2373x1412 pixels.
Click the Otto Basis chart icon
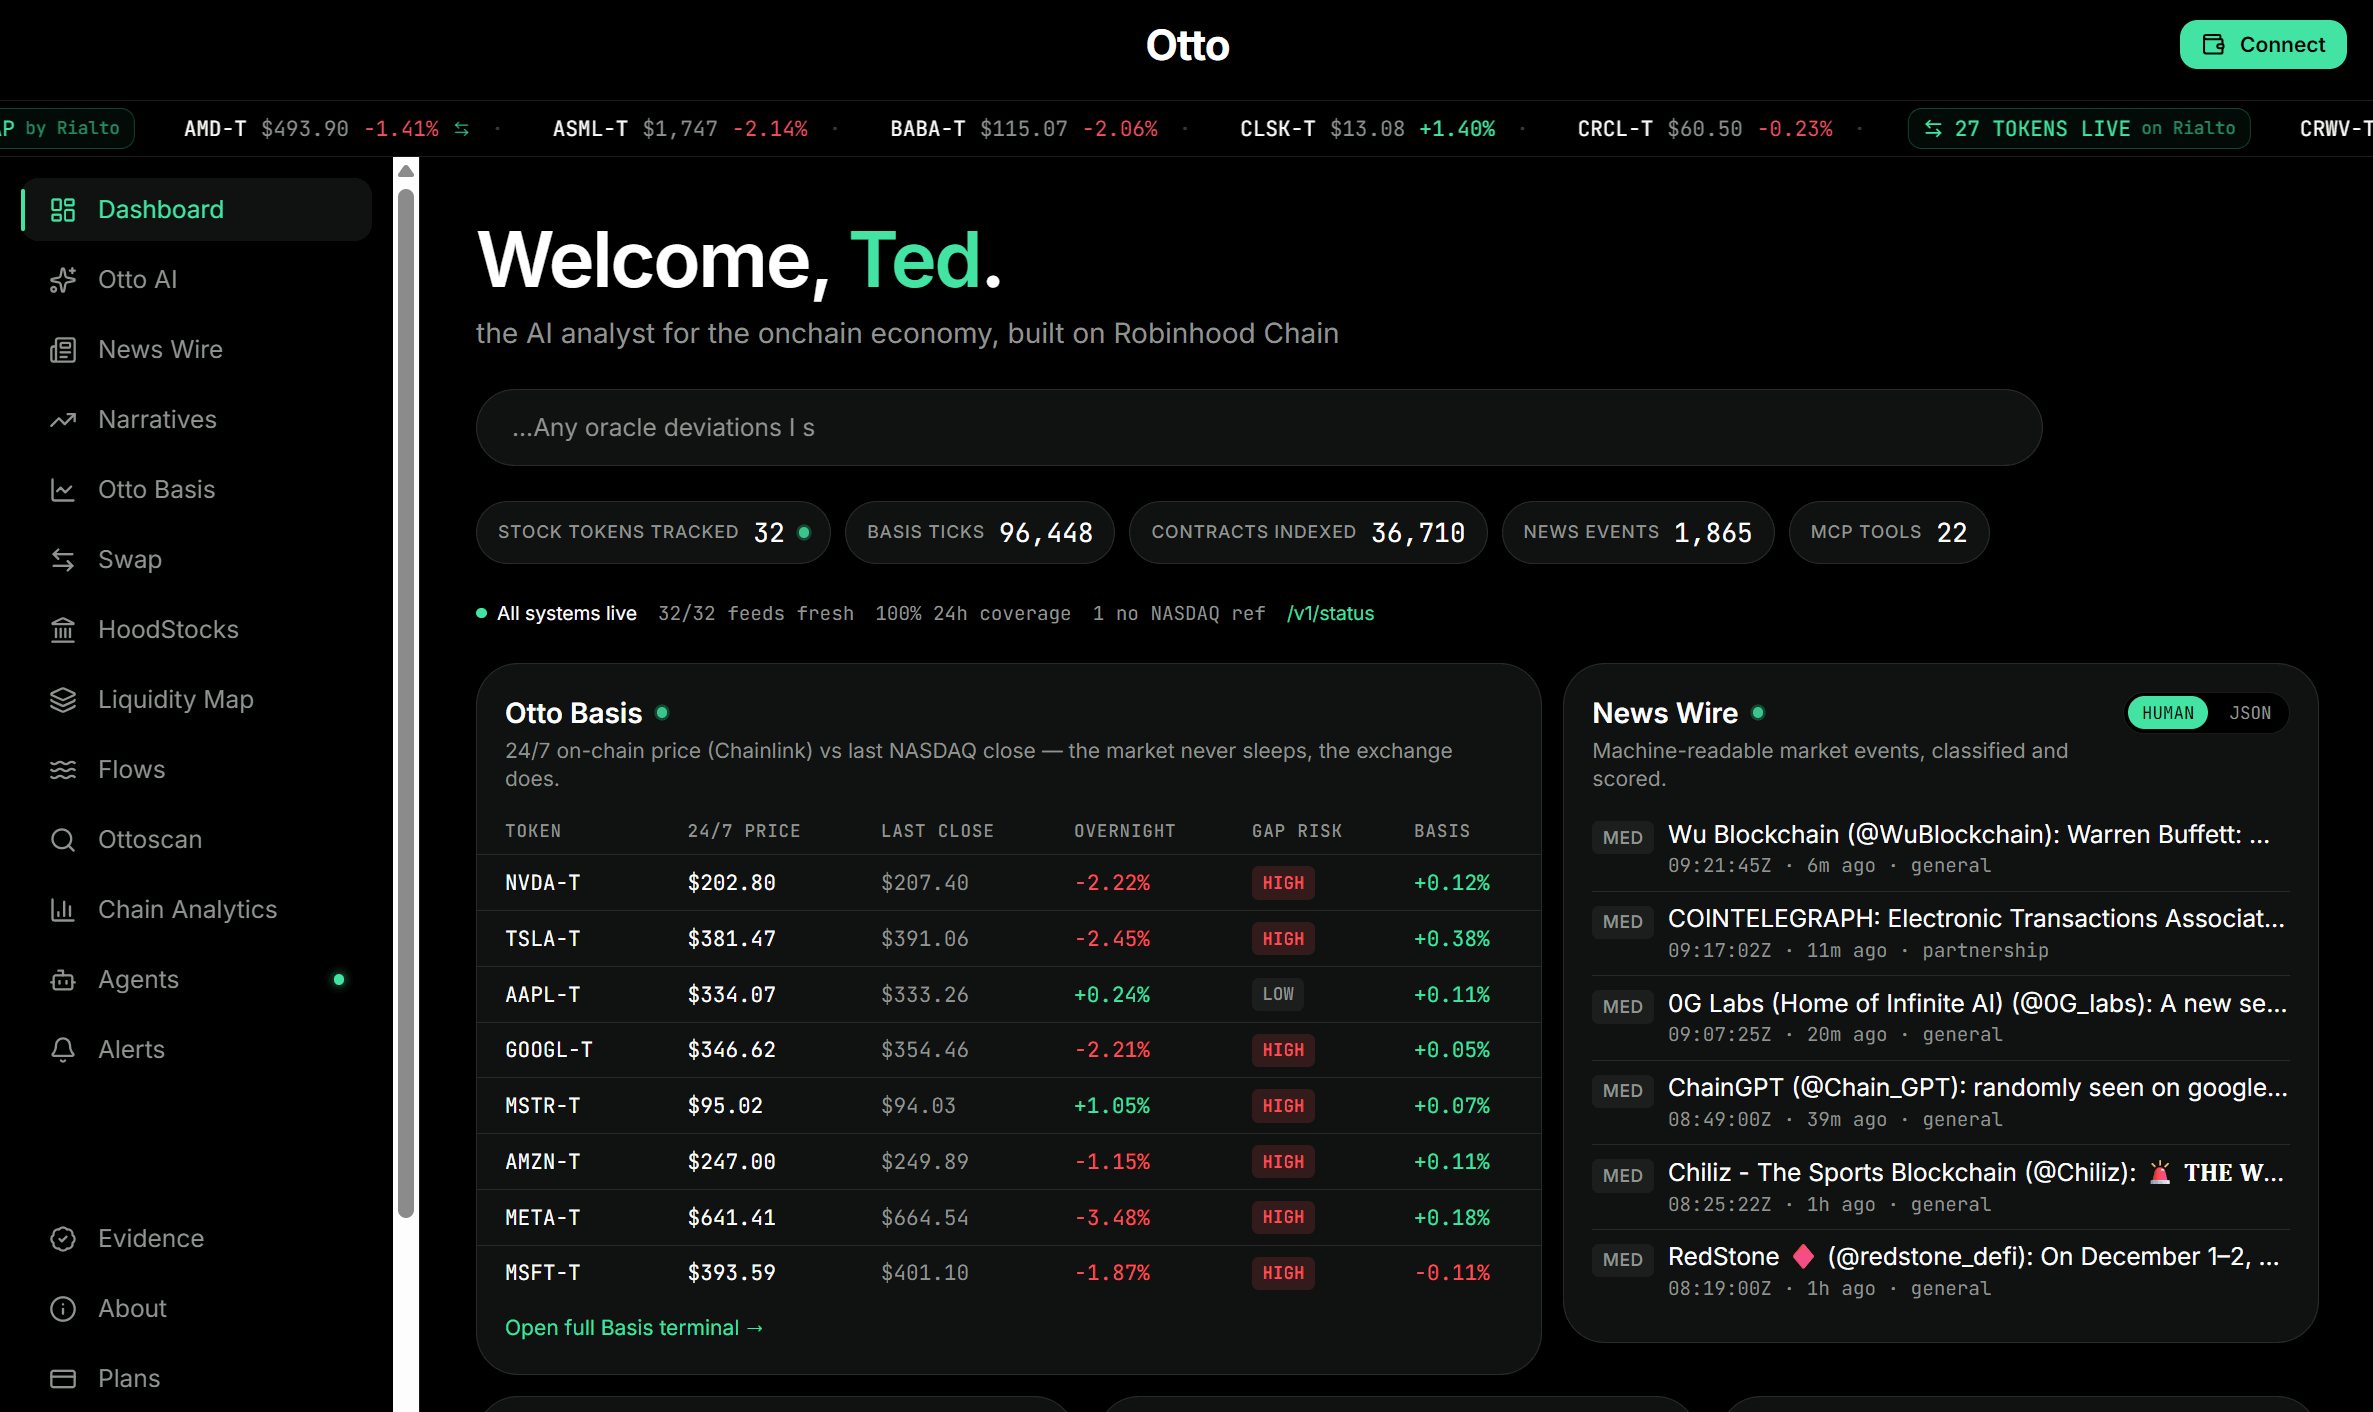click(x=63, y=490)
